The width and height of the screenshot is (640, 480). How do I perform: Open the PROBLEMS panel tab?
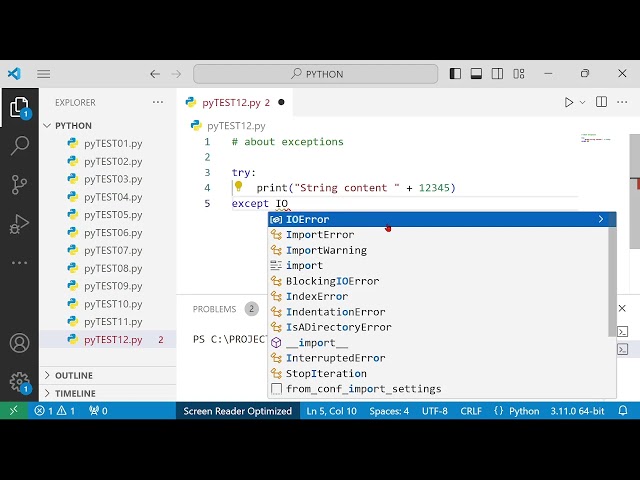click(214, 309)
